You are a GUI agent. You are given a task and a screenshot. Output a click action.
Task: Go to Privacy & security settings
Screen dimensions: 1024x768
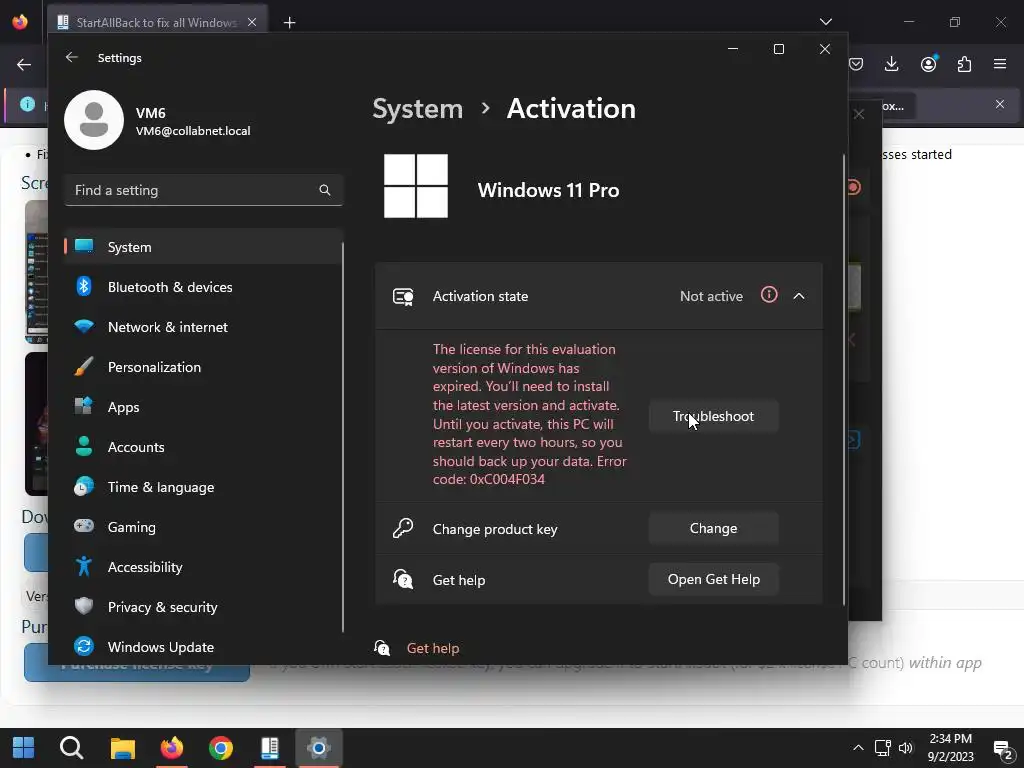click(203, 607)
